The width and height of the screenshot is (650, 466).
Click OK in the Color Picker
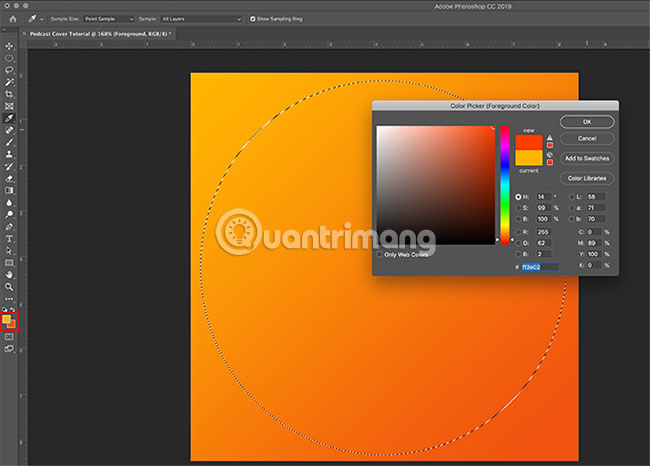coord(587,122)
